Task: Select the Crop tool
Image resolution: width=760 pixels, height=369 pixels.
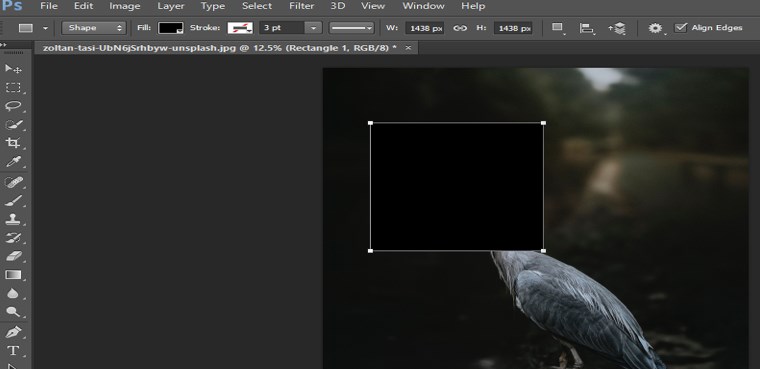Action: point(13,143)
